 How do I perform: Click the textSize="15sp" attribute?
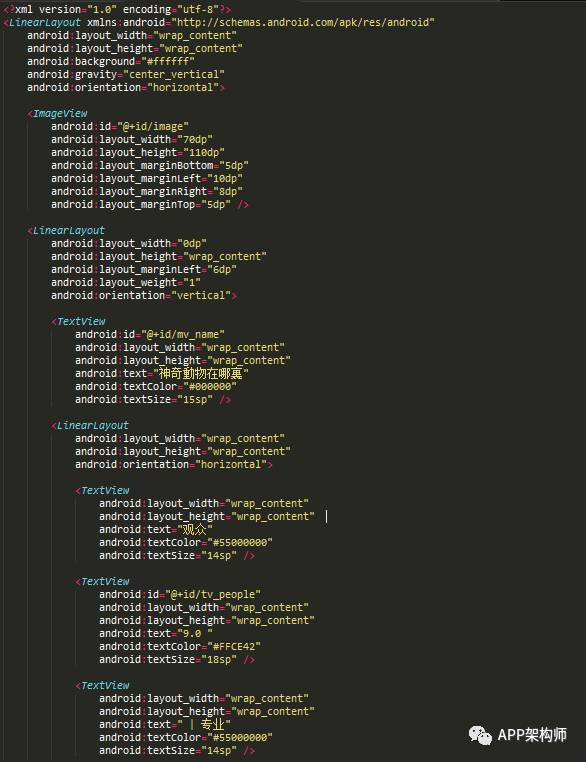[x=144, y=399]
